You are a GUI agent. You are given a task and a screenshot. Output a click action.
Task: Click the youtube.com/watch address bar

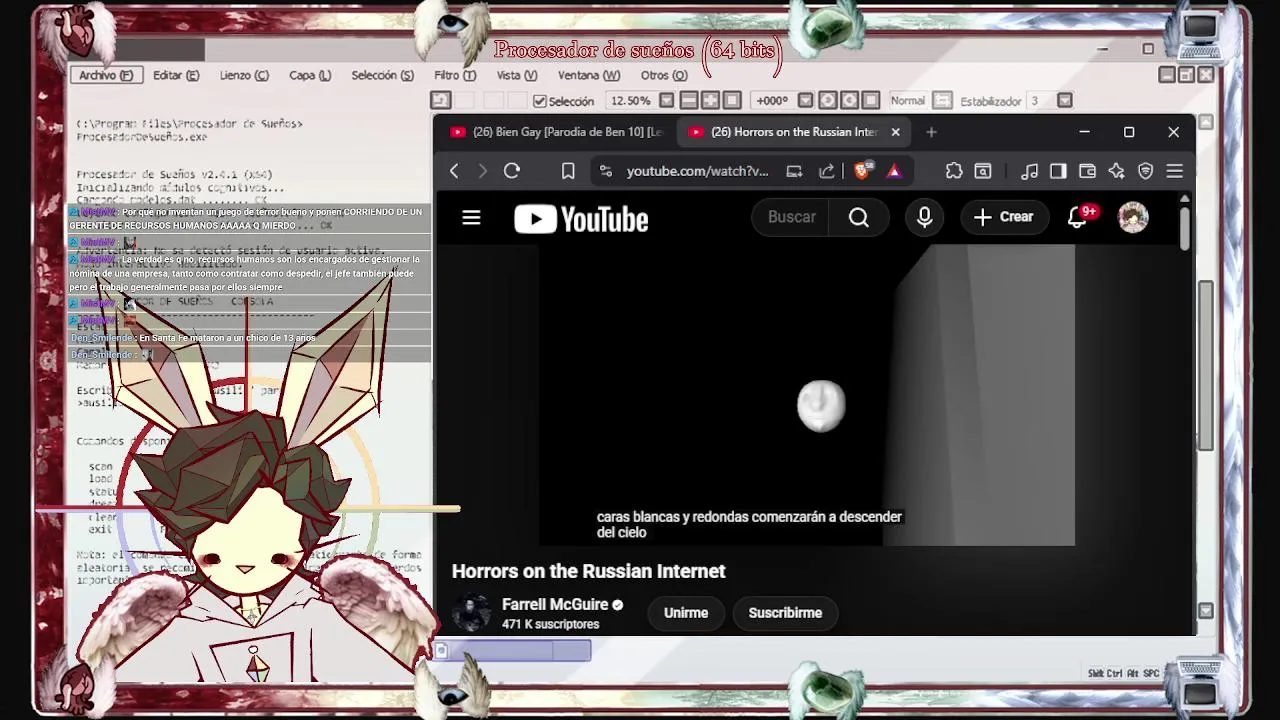coord(697,171)
